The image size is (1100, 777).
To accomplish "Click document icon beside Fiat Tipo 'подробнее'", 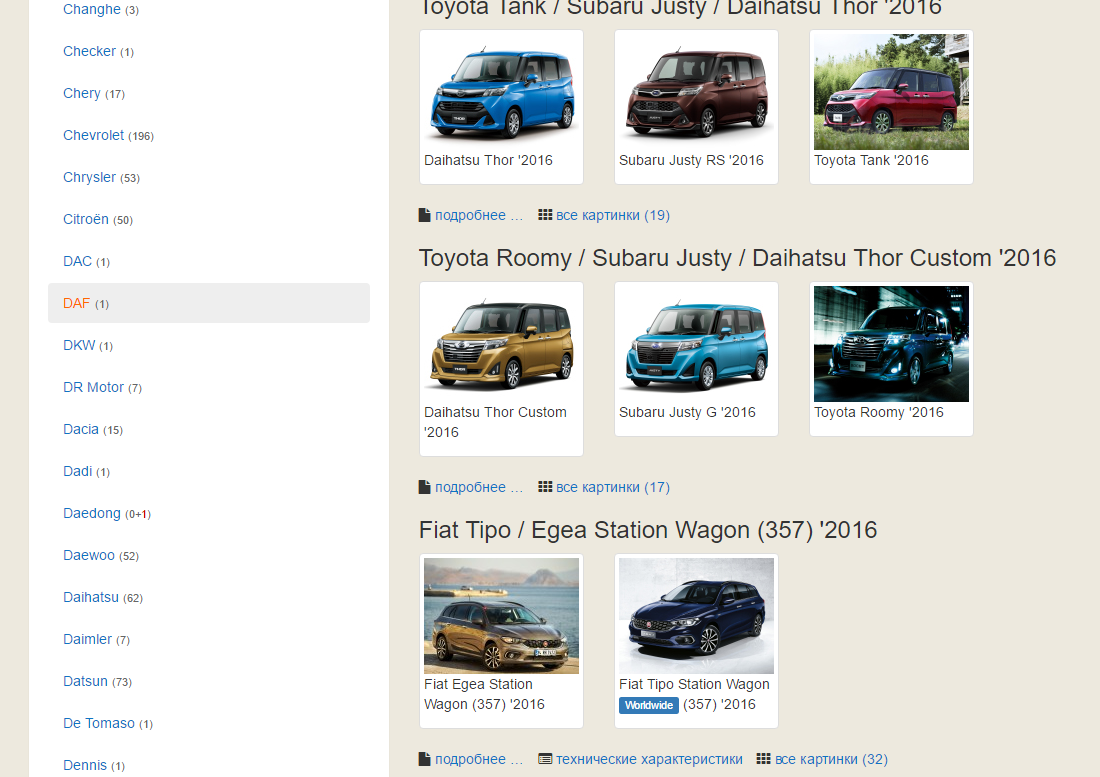I will 424,759.
